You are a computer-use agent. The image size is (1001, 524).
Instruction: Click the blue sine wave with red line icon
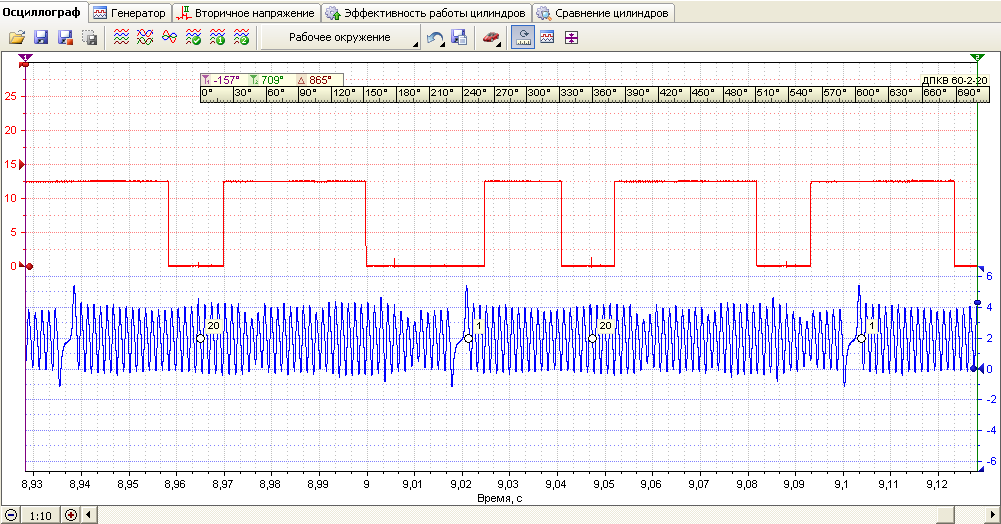169,38
